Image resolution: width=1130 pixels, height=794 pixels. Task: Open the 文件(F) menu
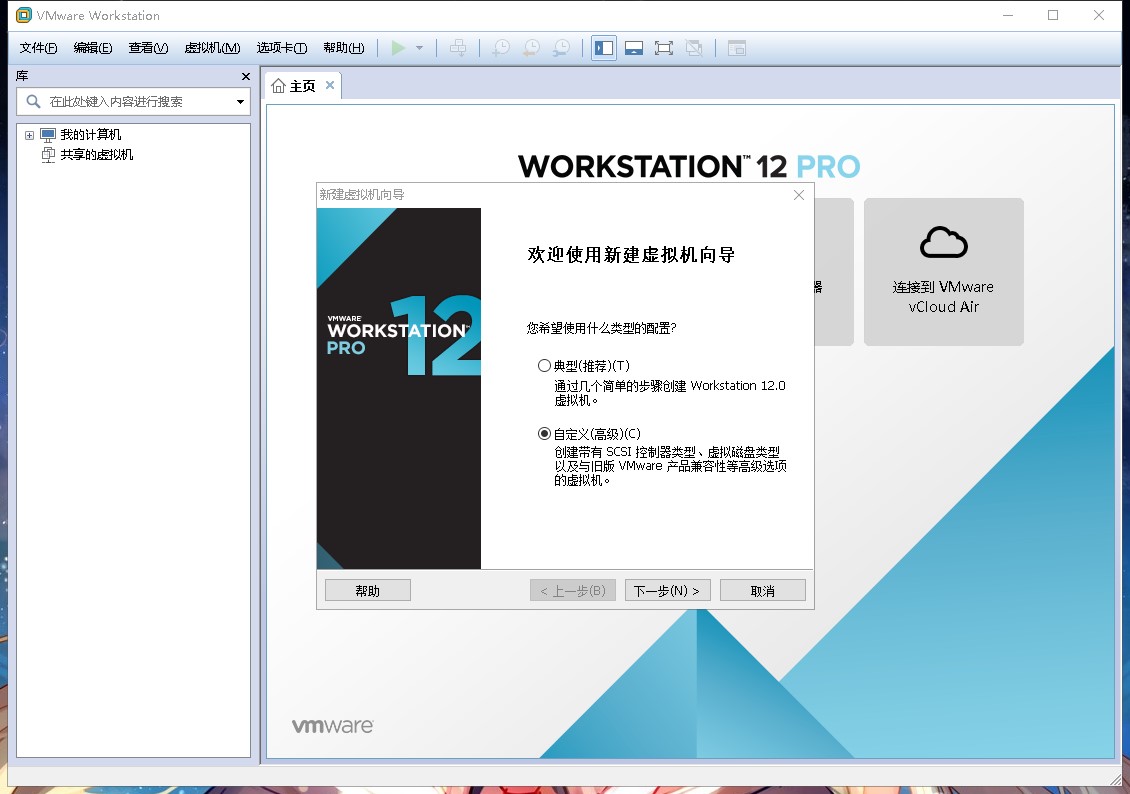(x=38, y=48)
